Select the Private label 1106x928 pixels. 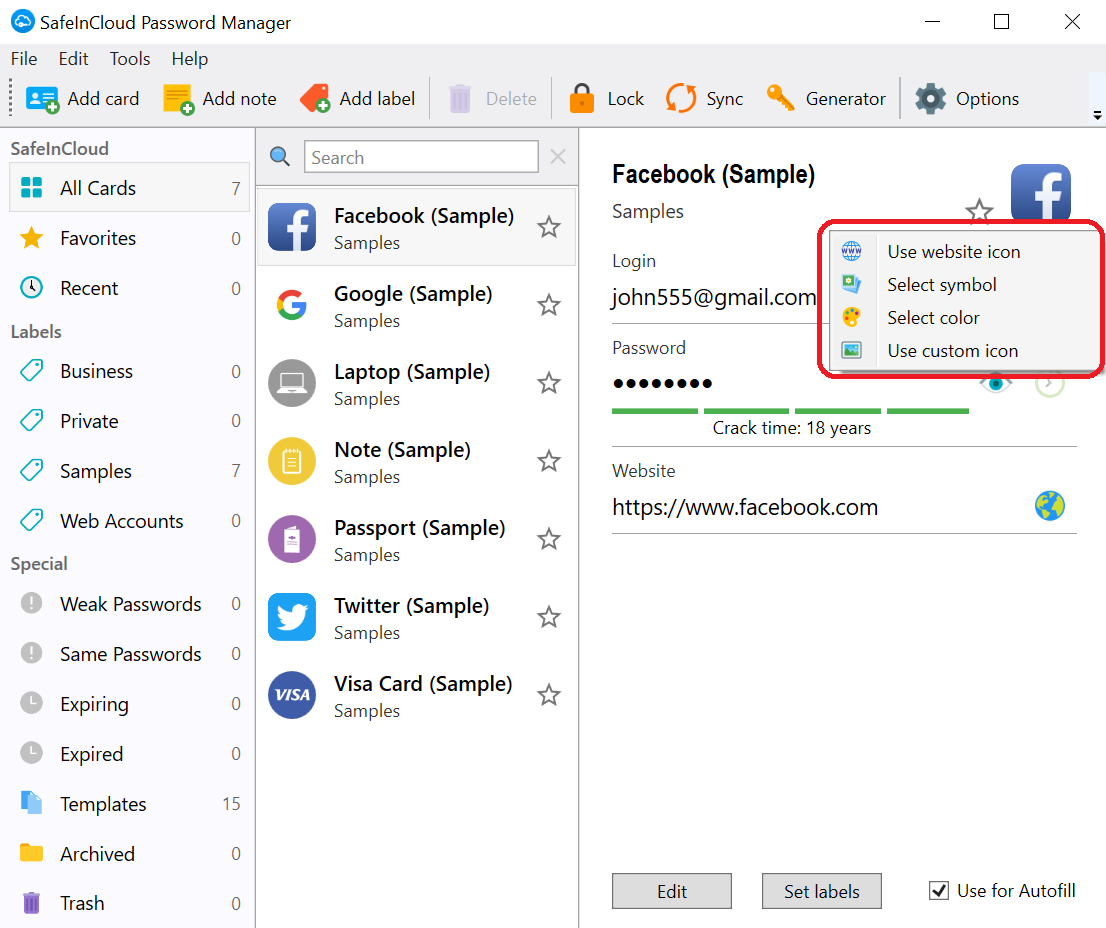click(x=129, y=421)
